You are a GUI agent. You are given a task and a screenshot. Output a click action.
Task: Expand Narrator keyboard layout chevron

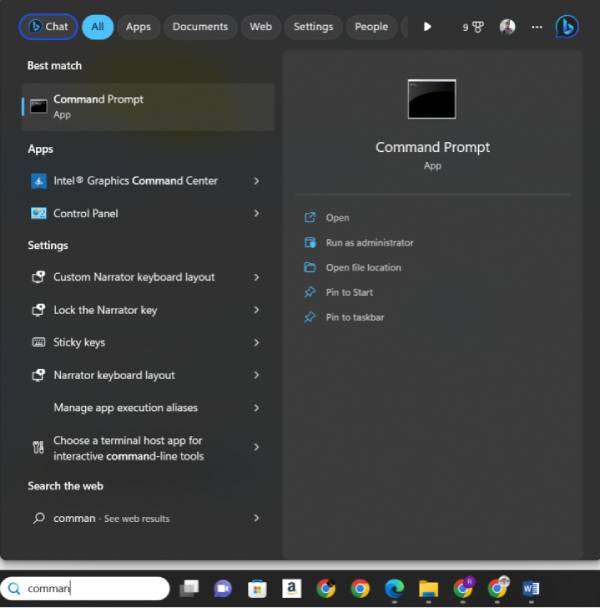(x=256, y=375)
